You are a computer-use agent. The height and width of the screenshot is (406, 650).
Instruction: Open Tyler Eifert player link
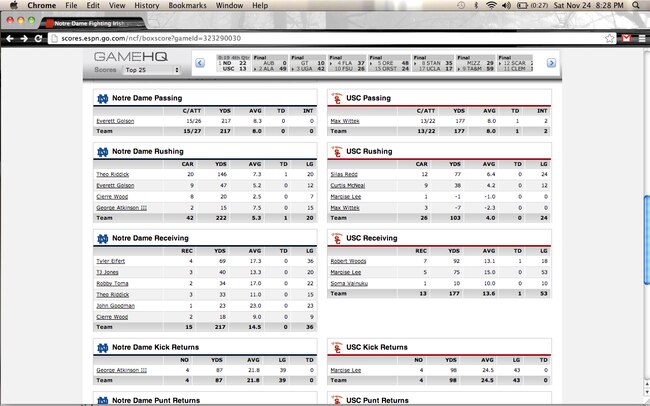tap(111, 261)
